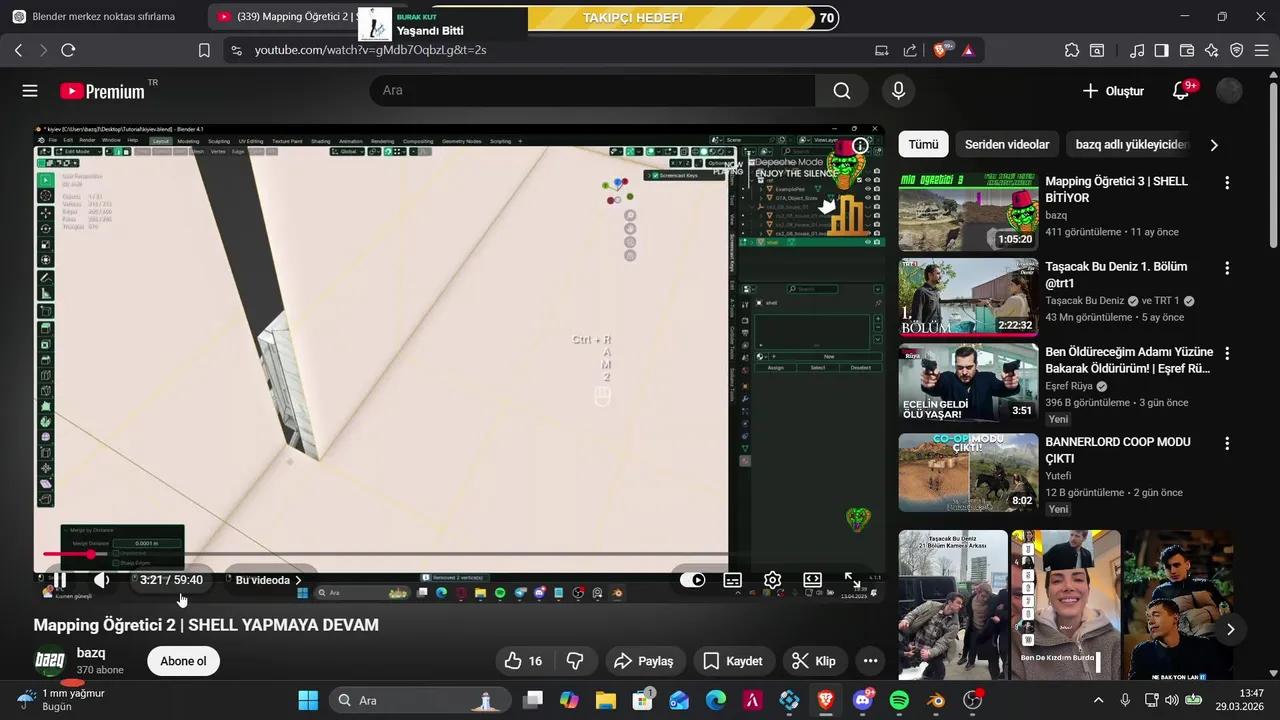
Task: Open the YouTube notifications bell
Action: click(x=1180, y=91)
